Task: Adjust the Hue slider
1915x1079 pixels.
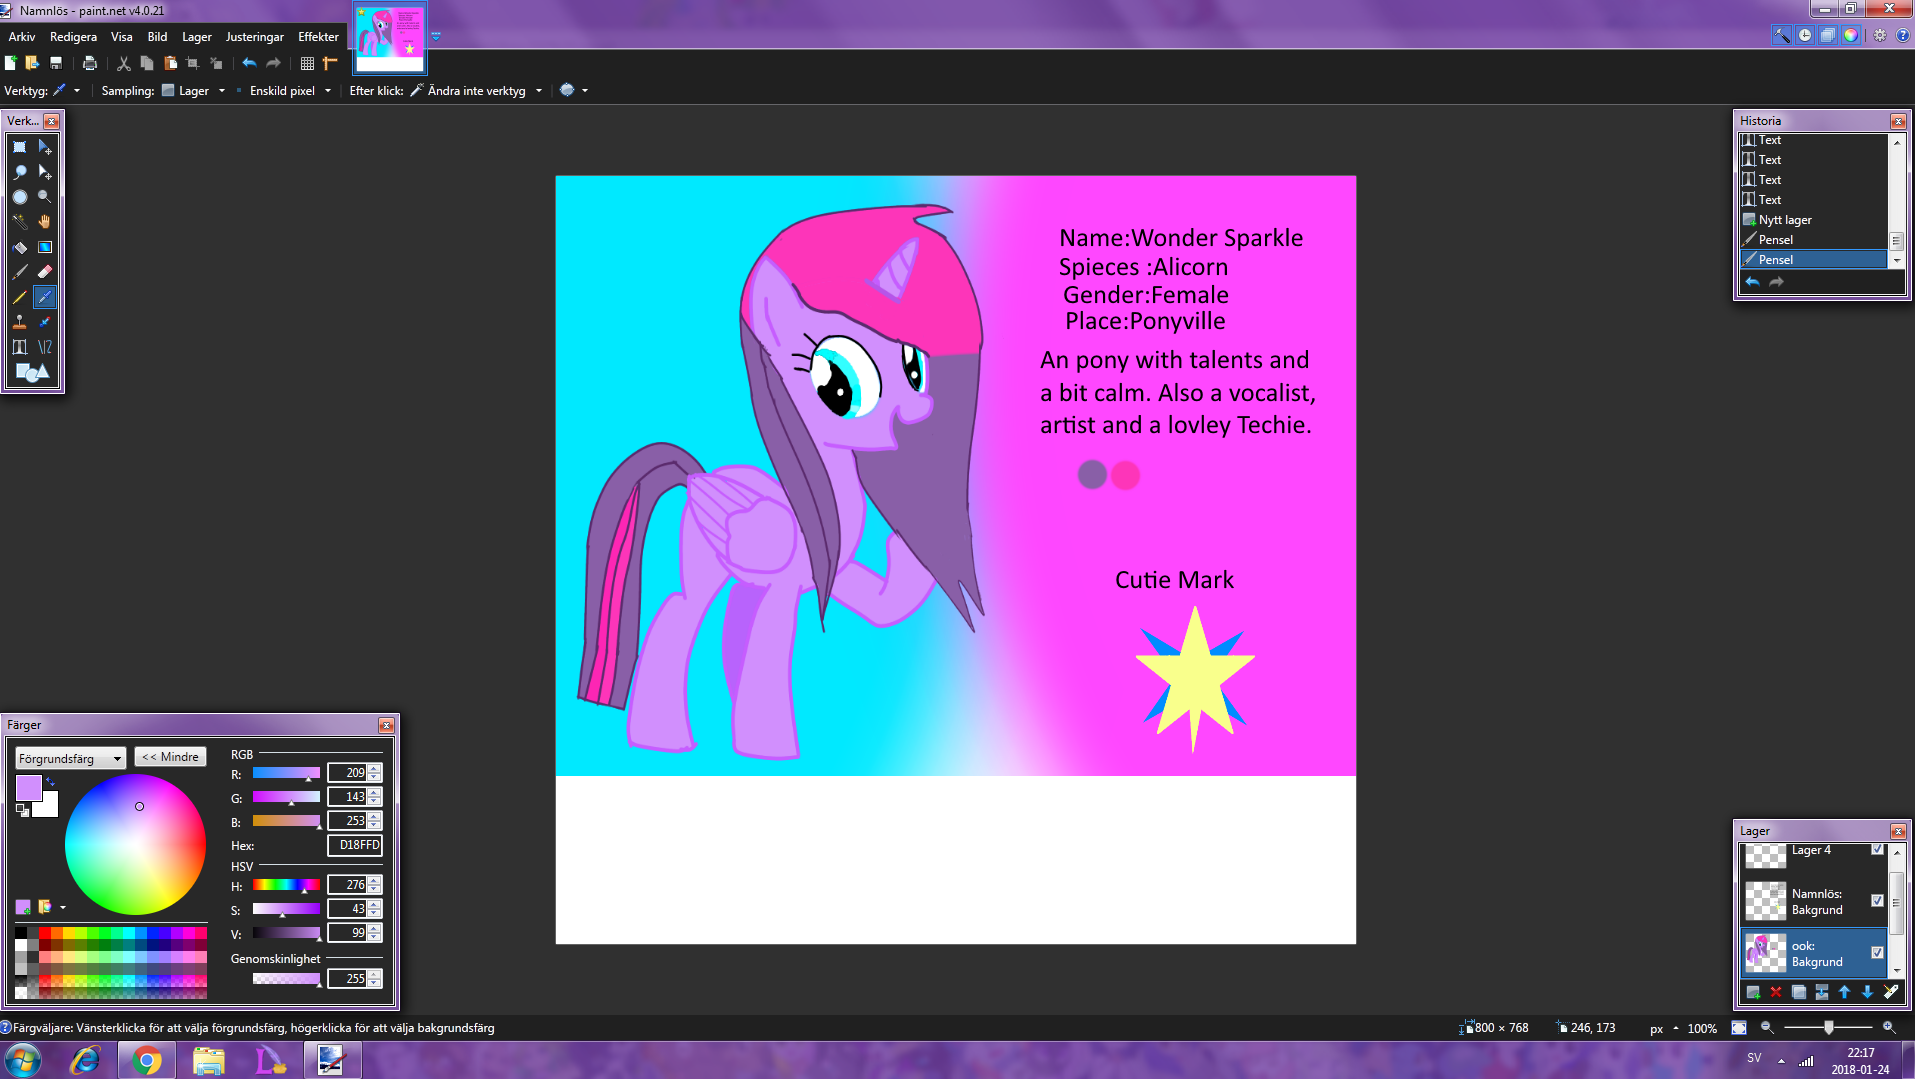Action: tap(286, 885)
